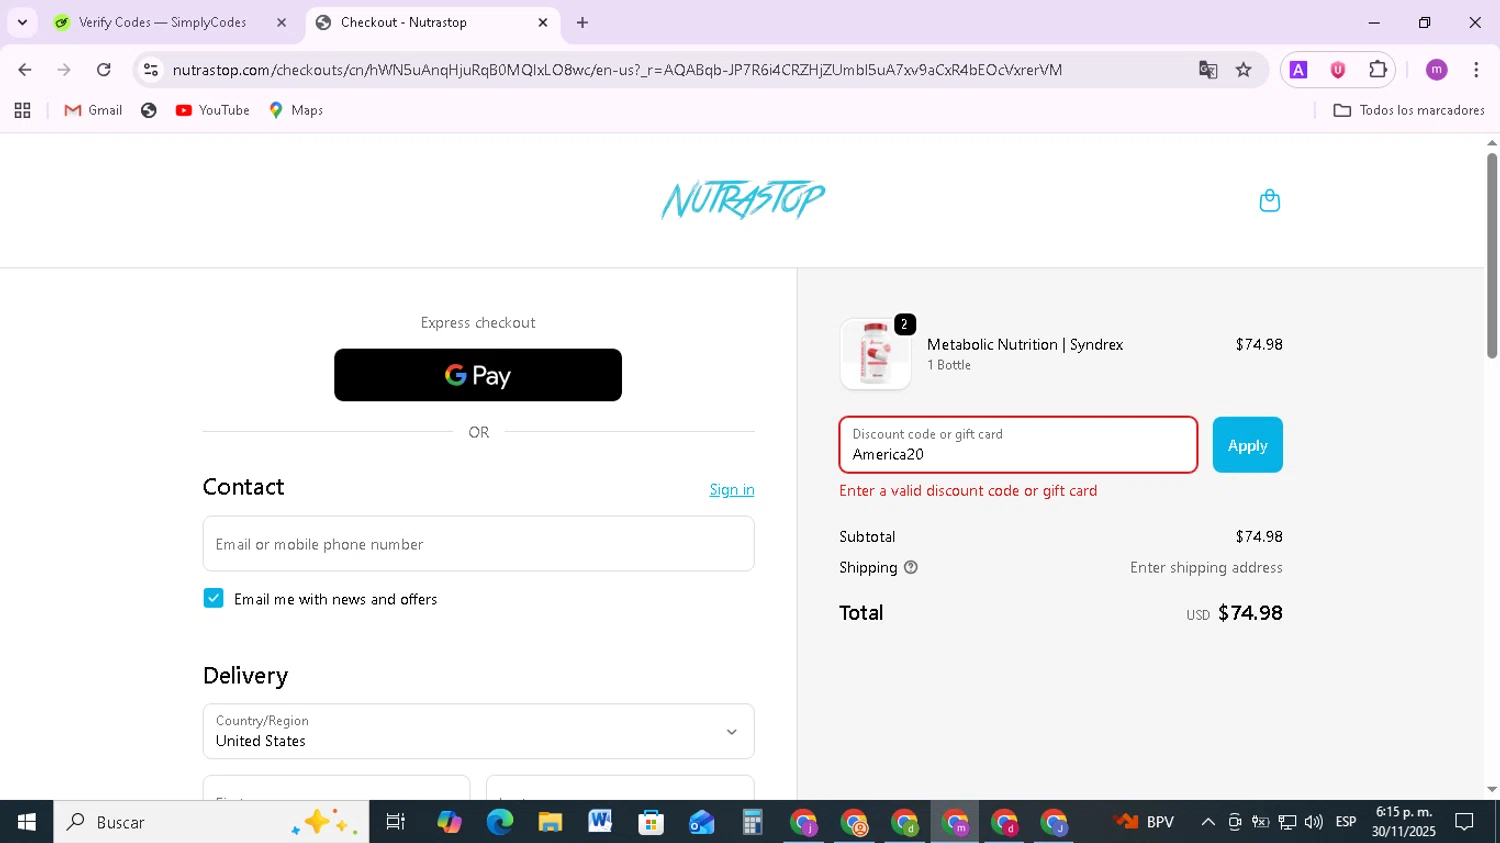The height and width of the screenshot is (843, 1500).
Task: Open Windows Start menu
Action: coord(27,822)
